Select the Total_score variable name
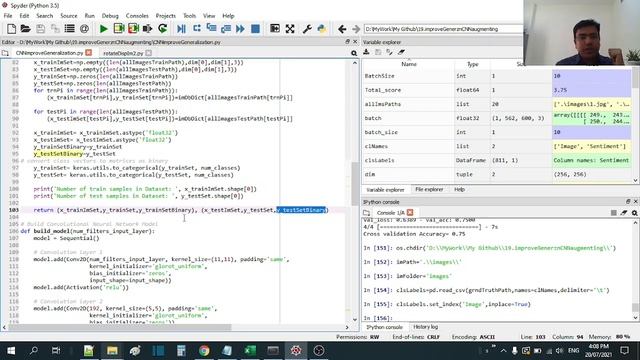Viewport: 640px width, 360px height. tap(382, 90)
